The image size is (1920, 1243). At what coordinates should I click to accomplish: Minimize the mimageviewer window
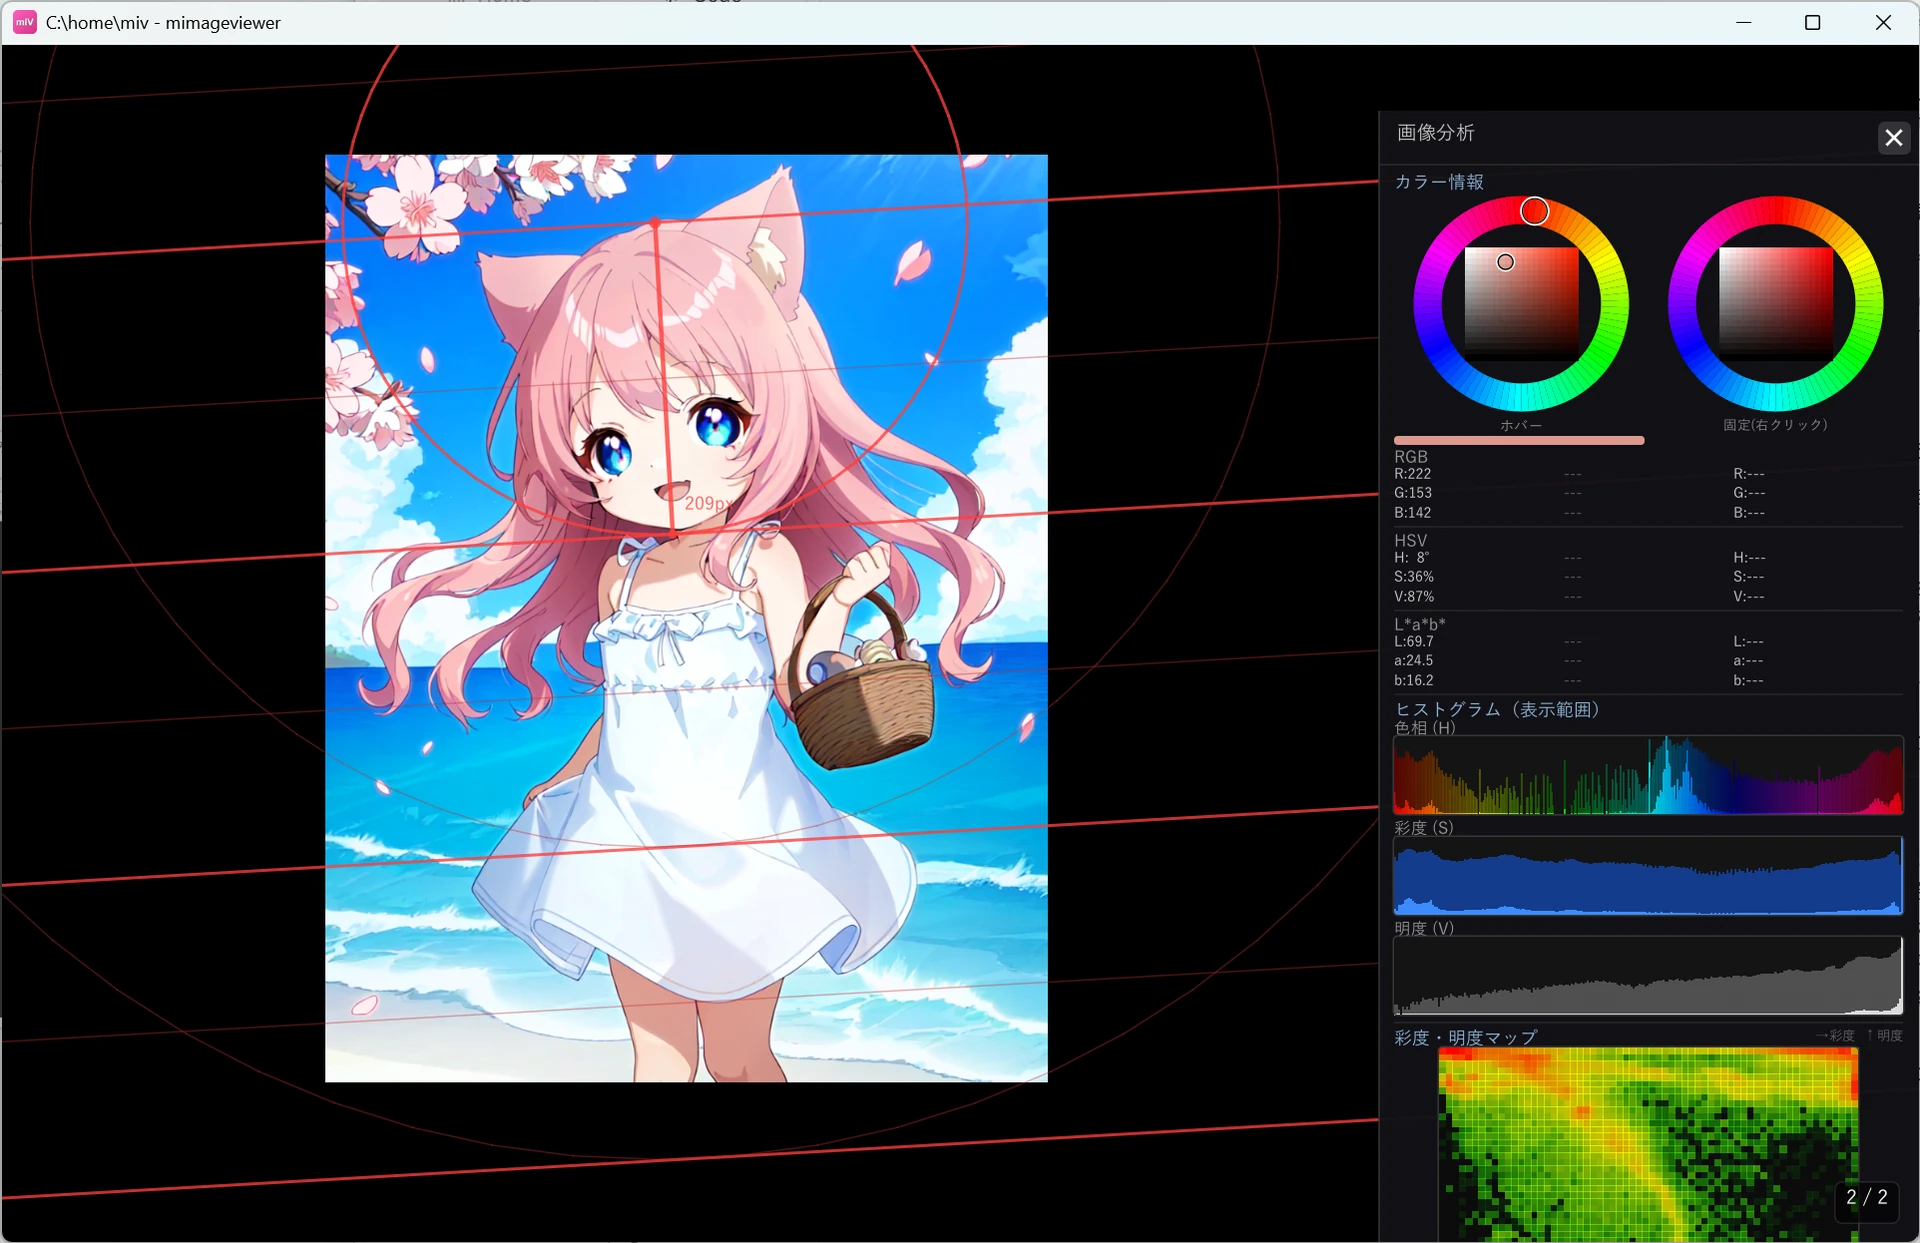[1744, 22]
